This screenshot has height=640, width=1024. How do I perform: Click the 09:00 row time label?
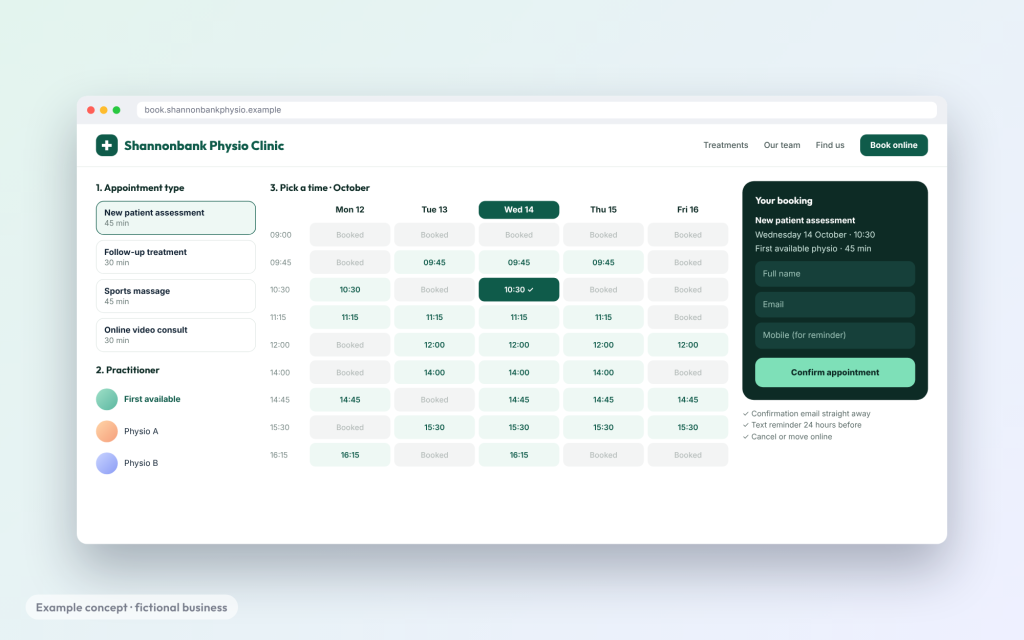281,235
